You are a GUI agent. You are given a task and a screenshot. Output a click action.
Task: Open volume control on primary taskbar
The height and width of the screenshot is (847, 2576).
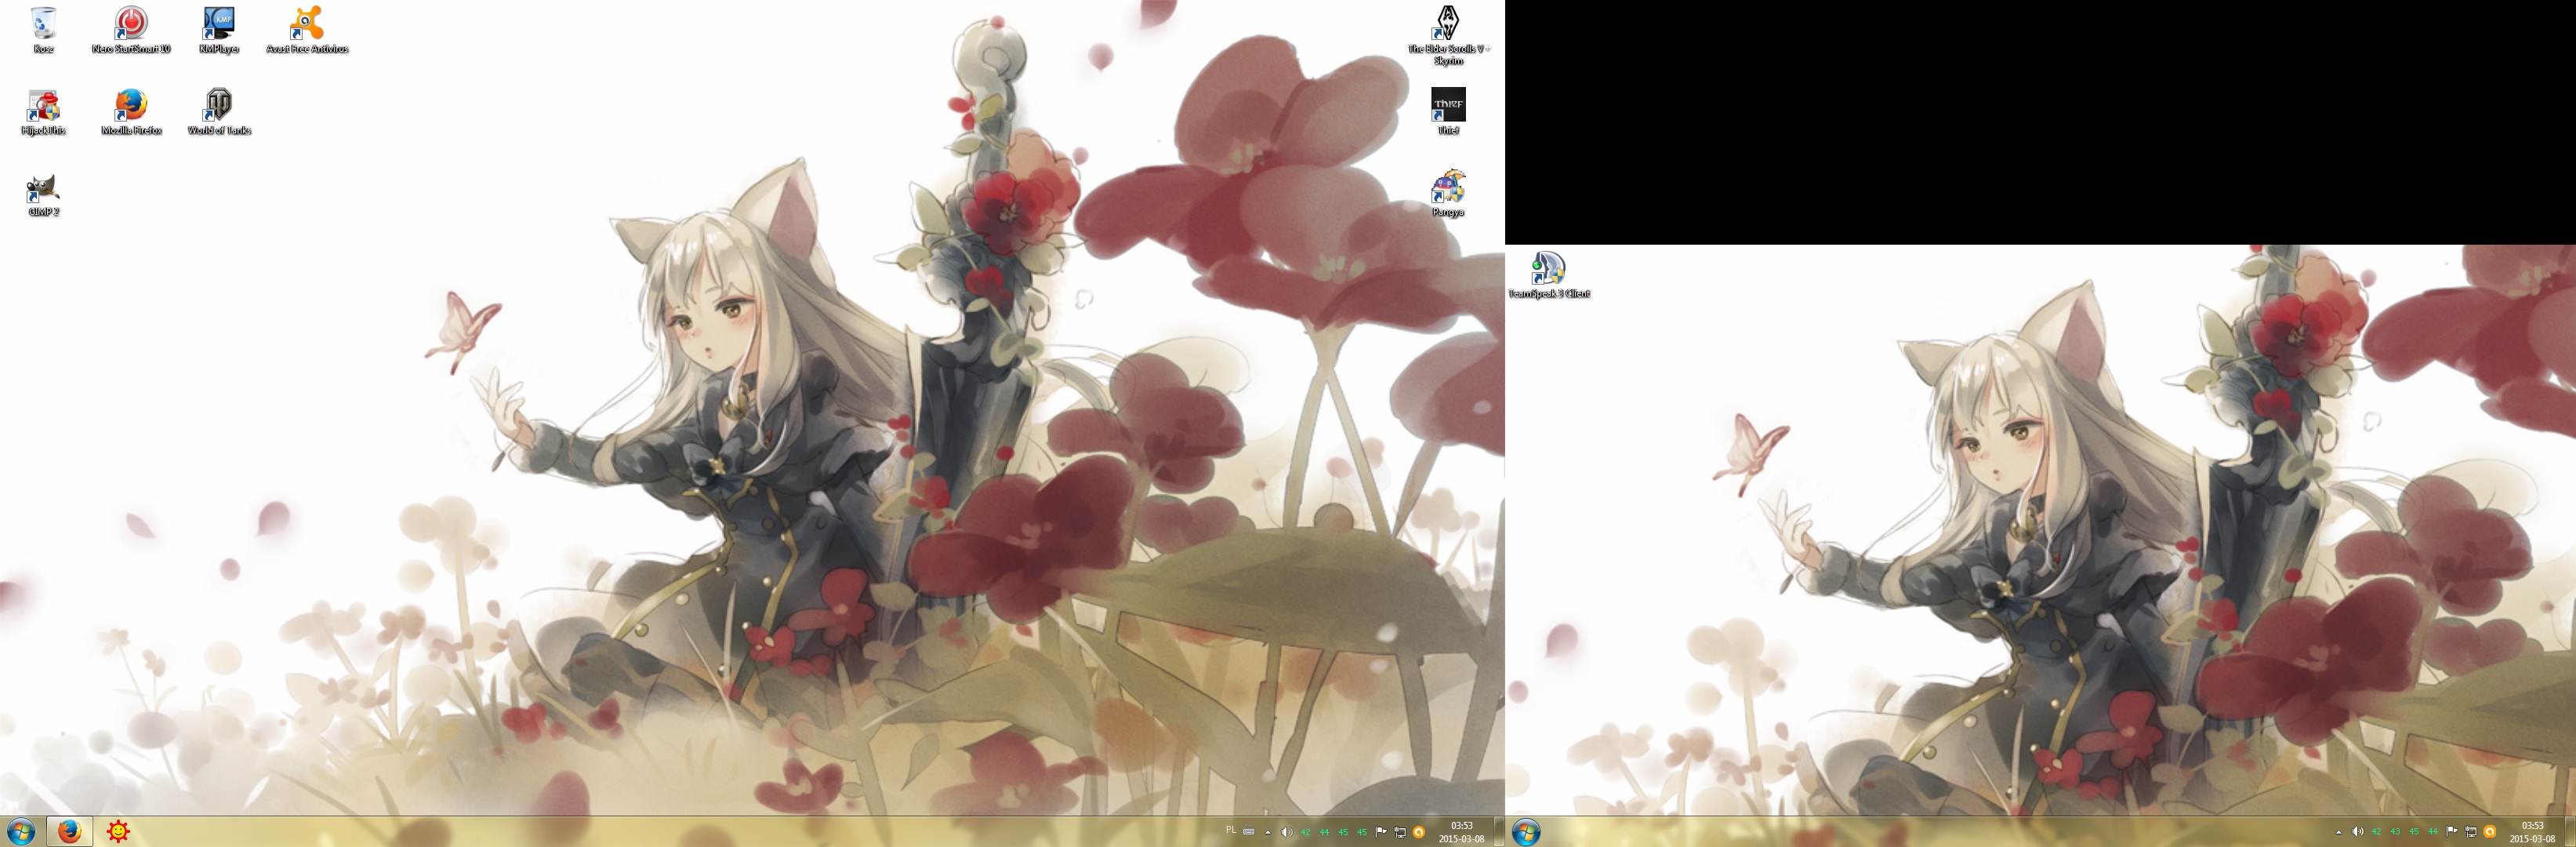[1287, 832]
